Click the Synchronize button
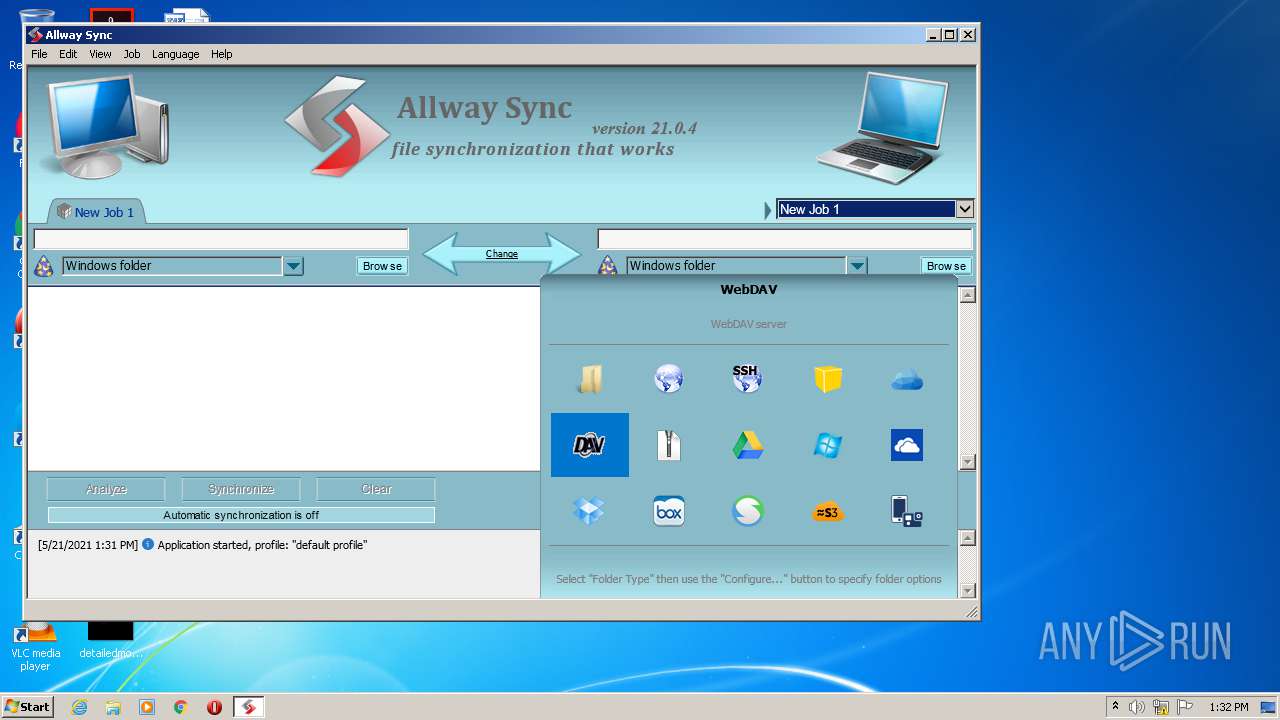1280x720 pixels. (241, 489)
